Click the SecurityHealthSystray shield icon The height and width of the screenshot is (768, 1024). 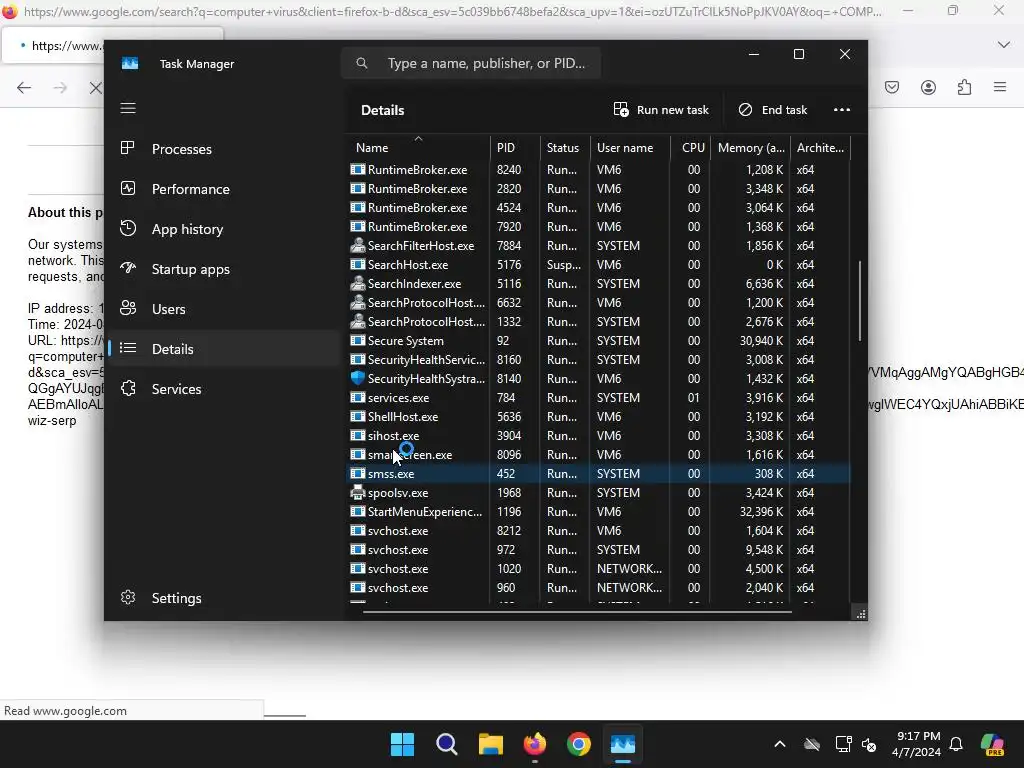click(x=357, y=378)
